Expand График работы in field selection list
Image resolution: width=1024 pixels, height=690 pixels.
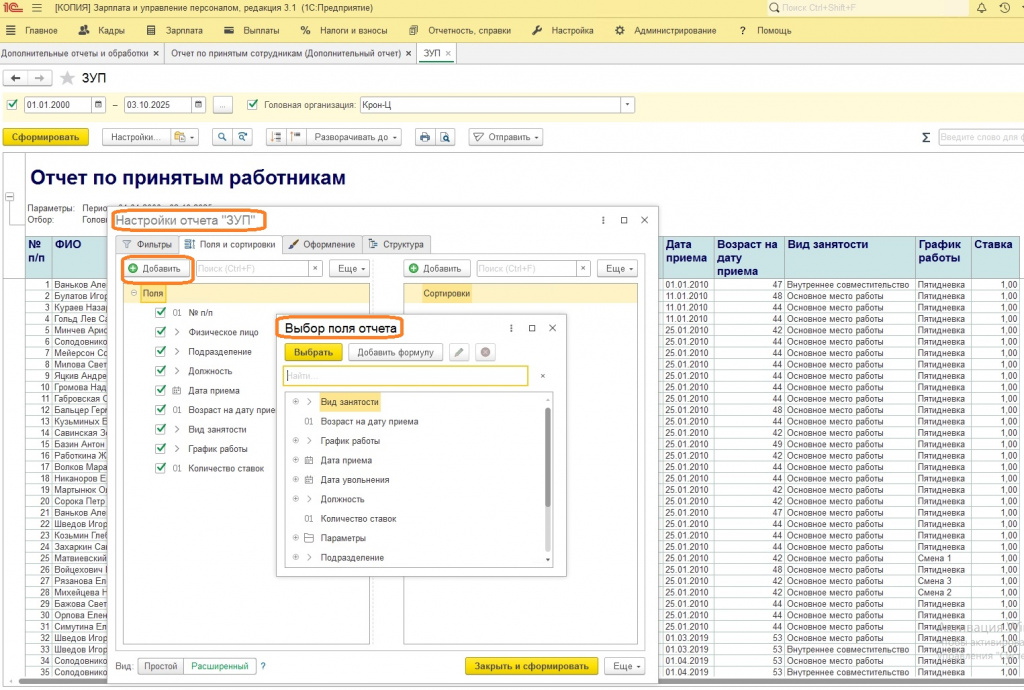pyautogui.click(x=296, y=441)
